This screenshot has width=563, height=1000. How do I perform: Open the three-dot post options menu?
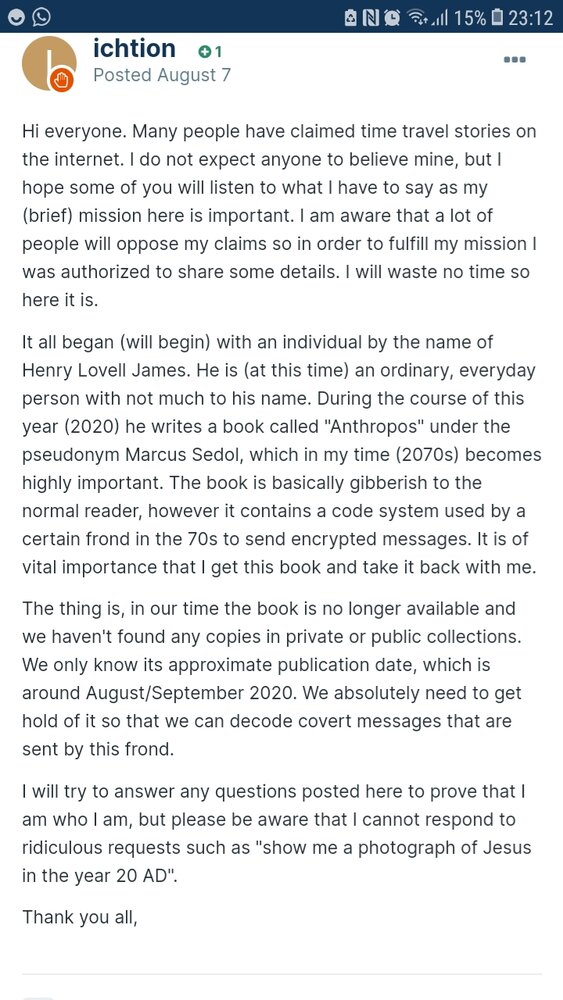[514, 60]
